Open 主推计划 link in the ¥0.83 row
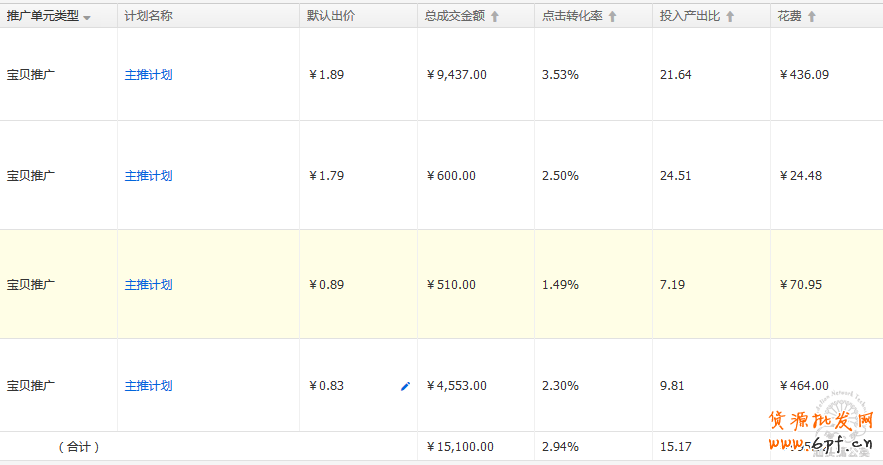The width and height of the screenshot is (883, 465). pyautogui.click(x=148, y=386)
